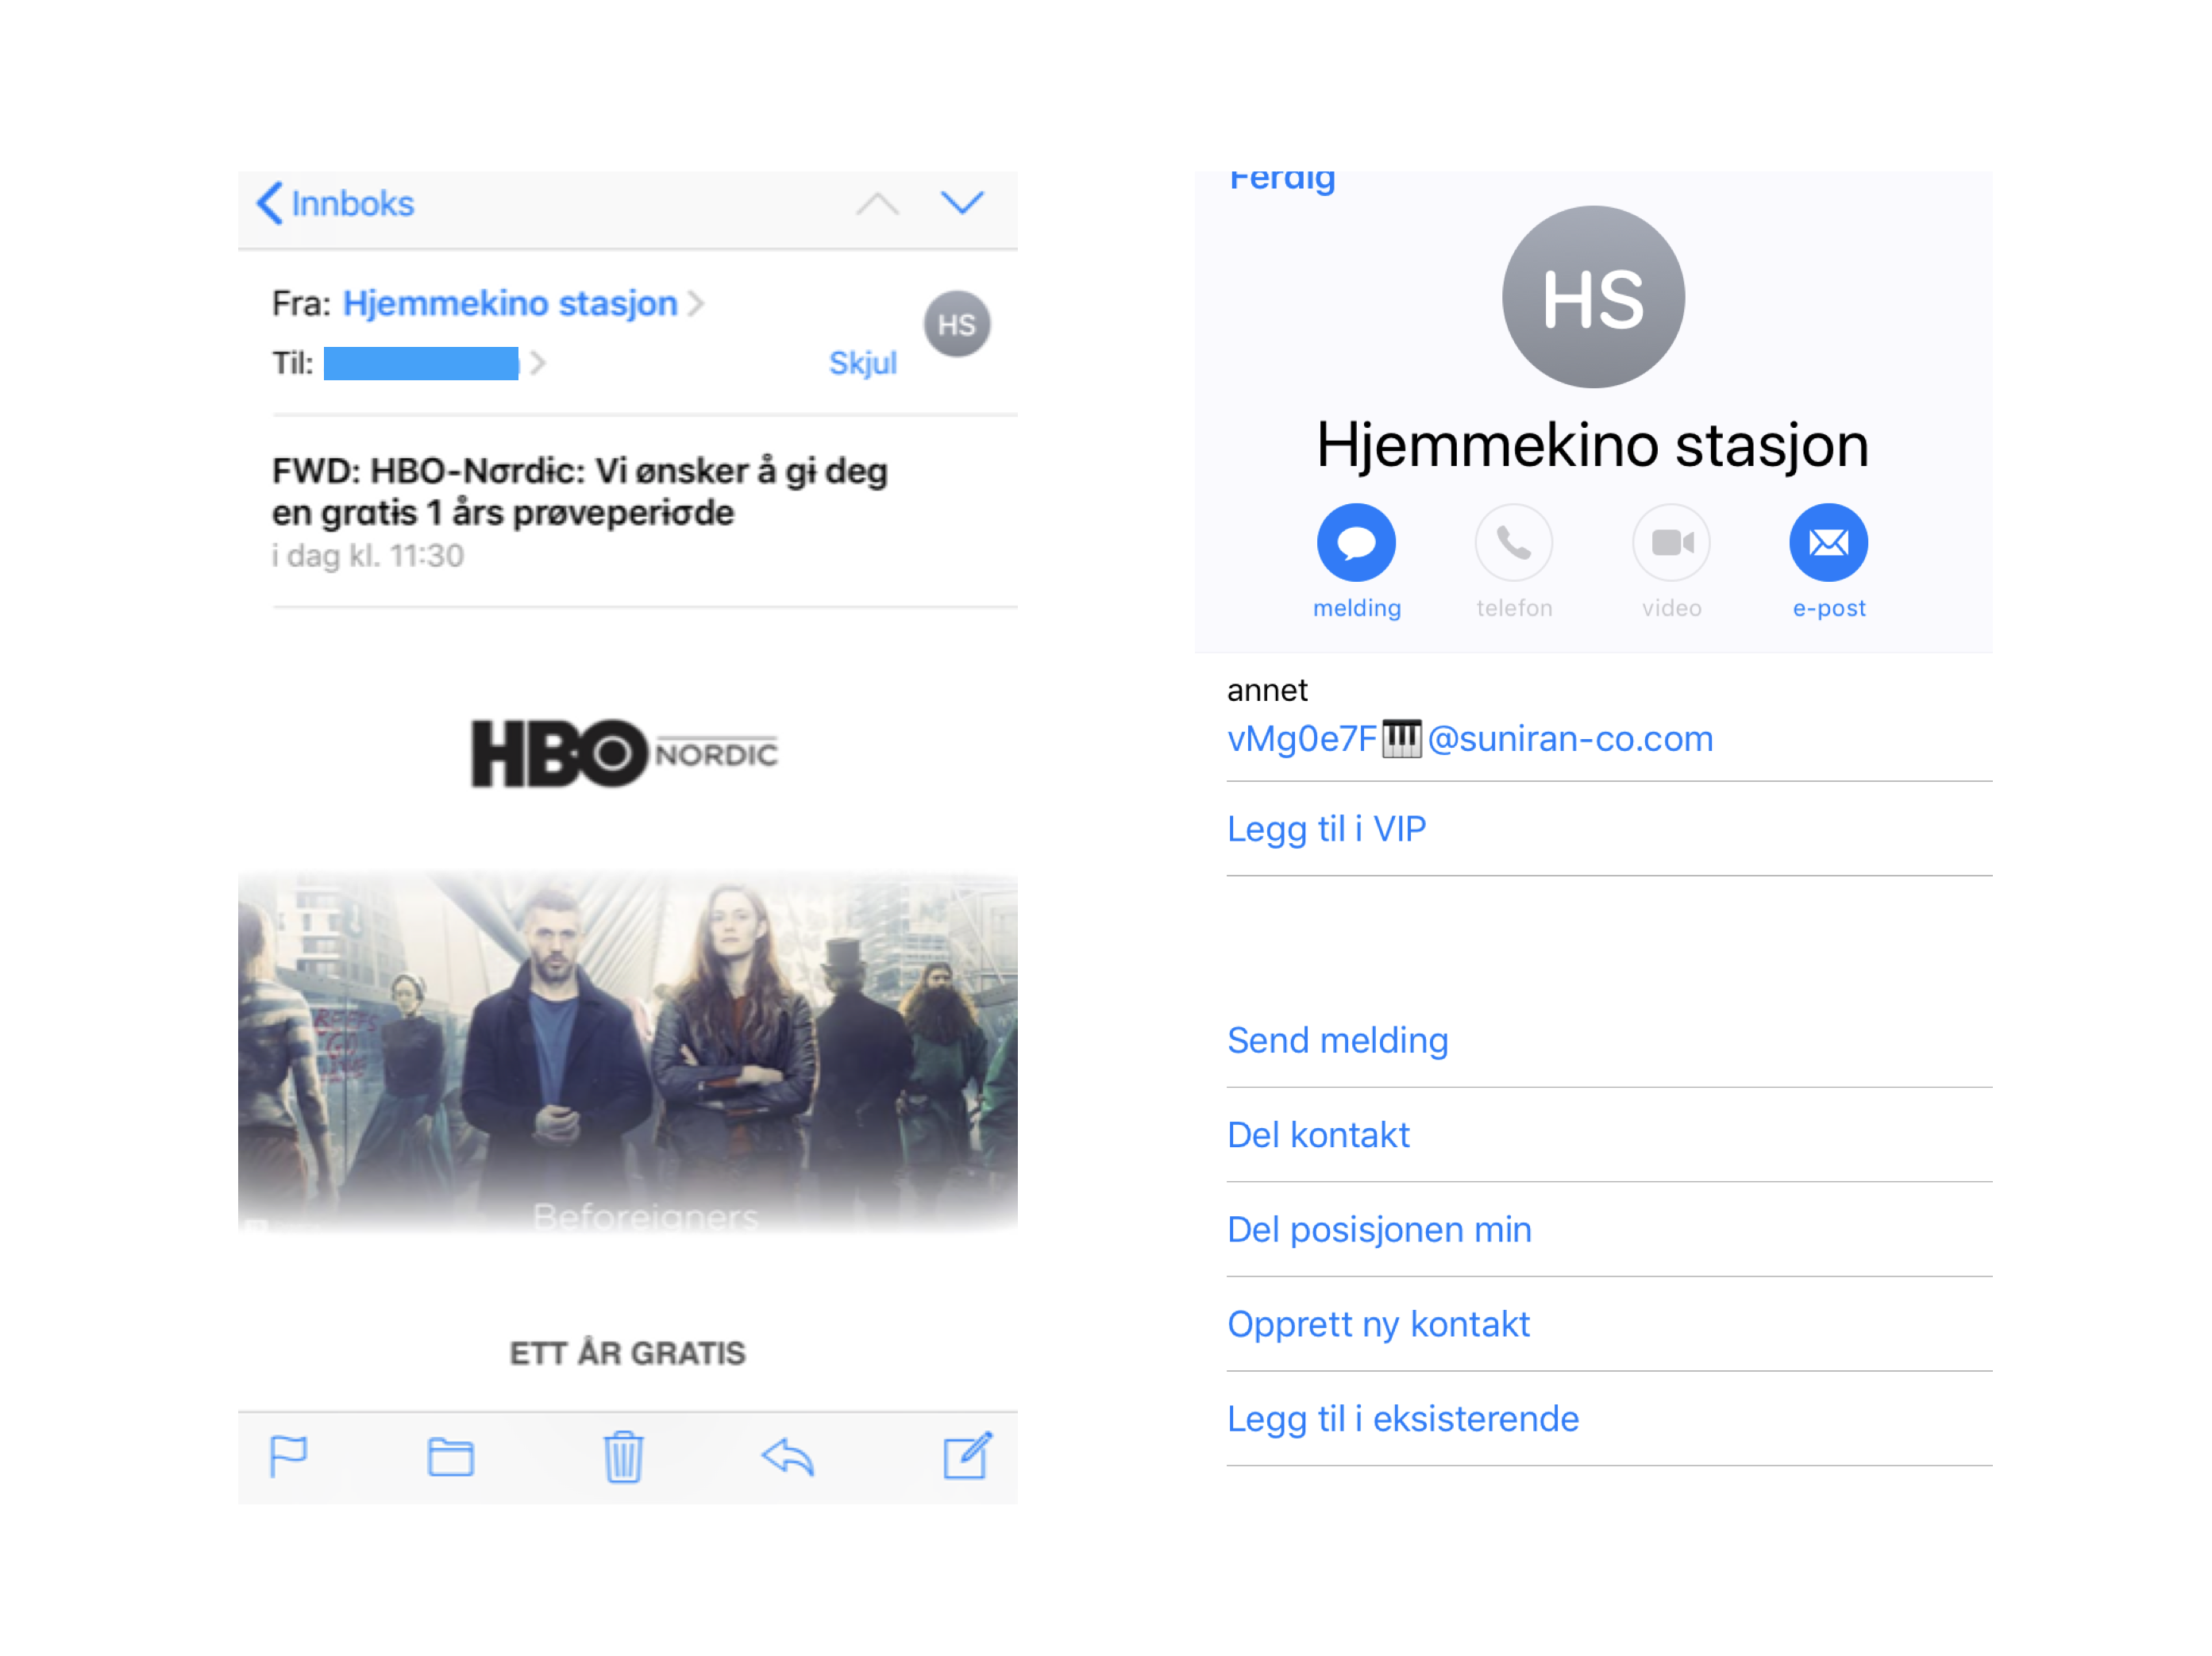This screenshot has width=2212, height=1656.
Task: Flag the message with flag icon
Action: point(288,1456)
